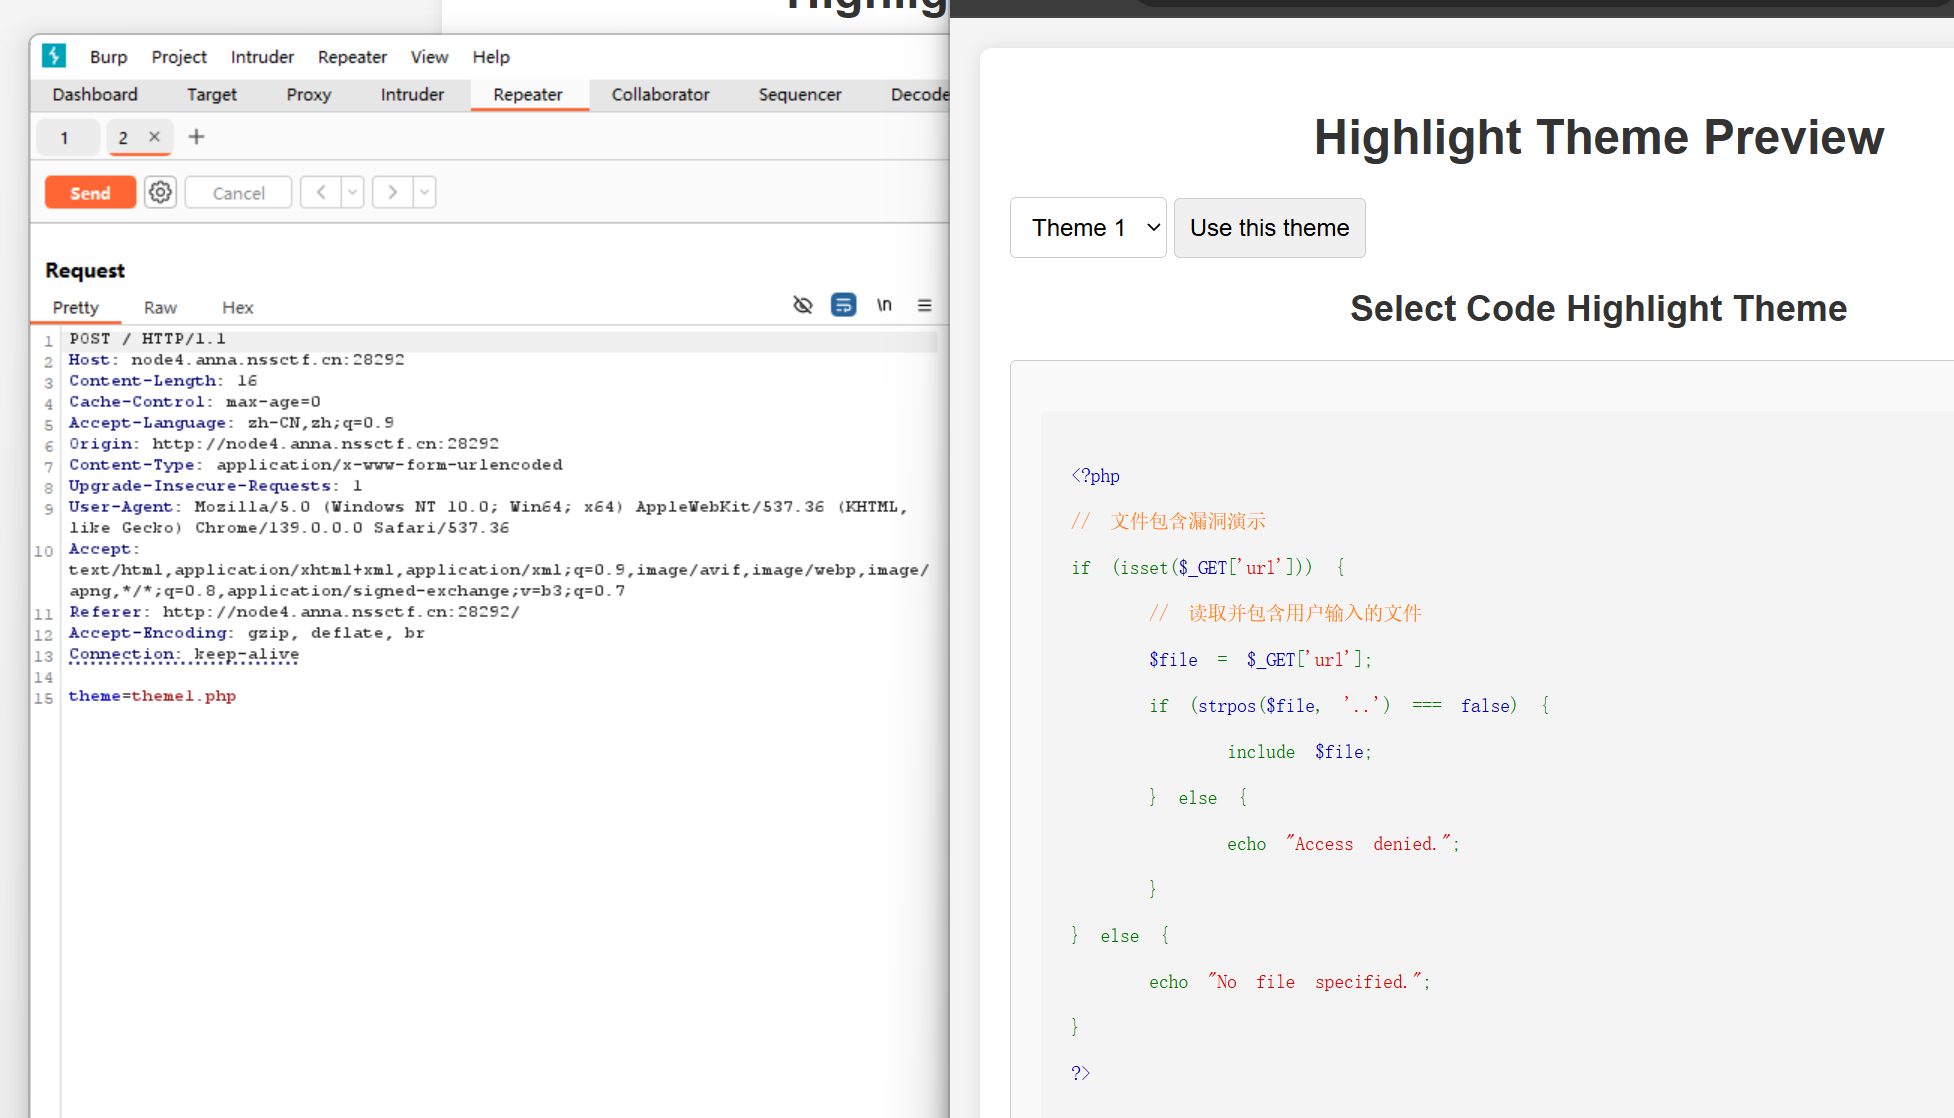Click the theme=theme1.php request body line

click(x=152, y=696)
